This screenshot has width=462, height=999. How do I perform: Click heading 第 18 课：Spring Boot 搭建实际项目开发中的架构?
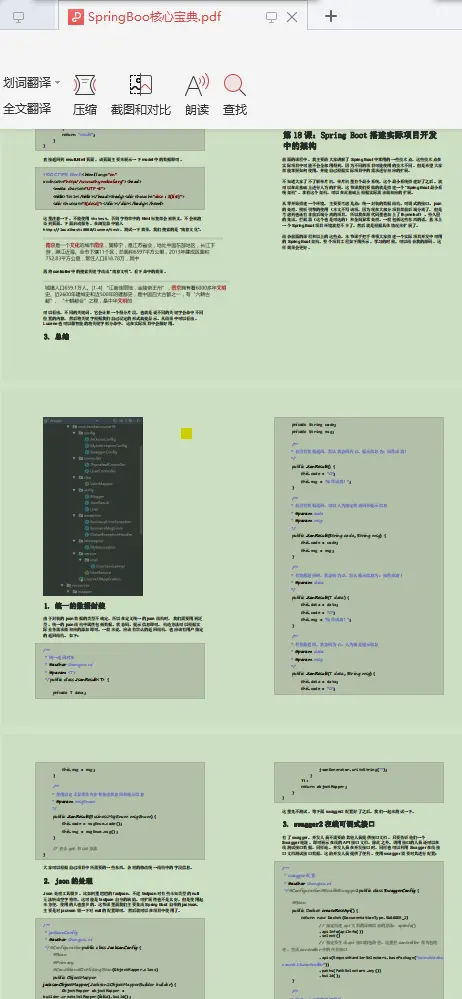click(x=360, y=140)
